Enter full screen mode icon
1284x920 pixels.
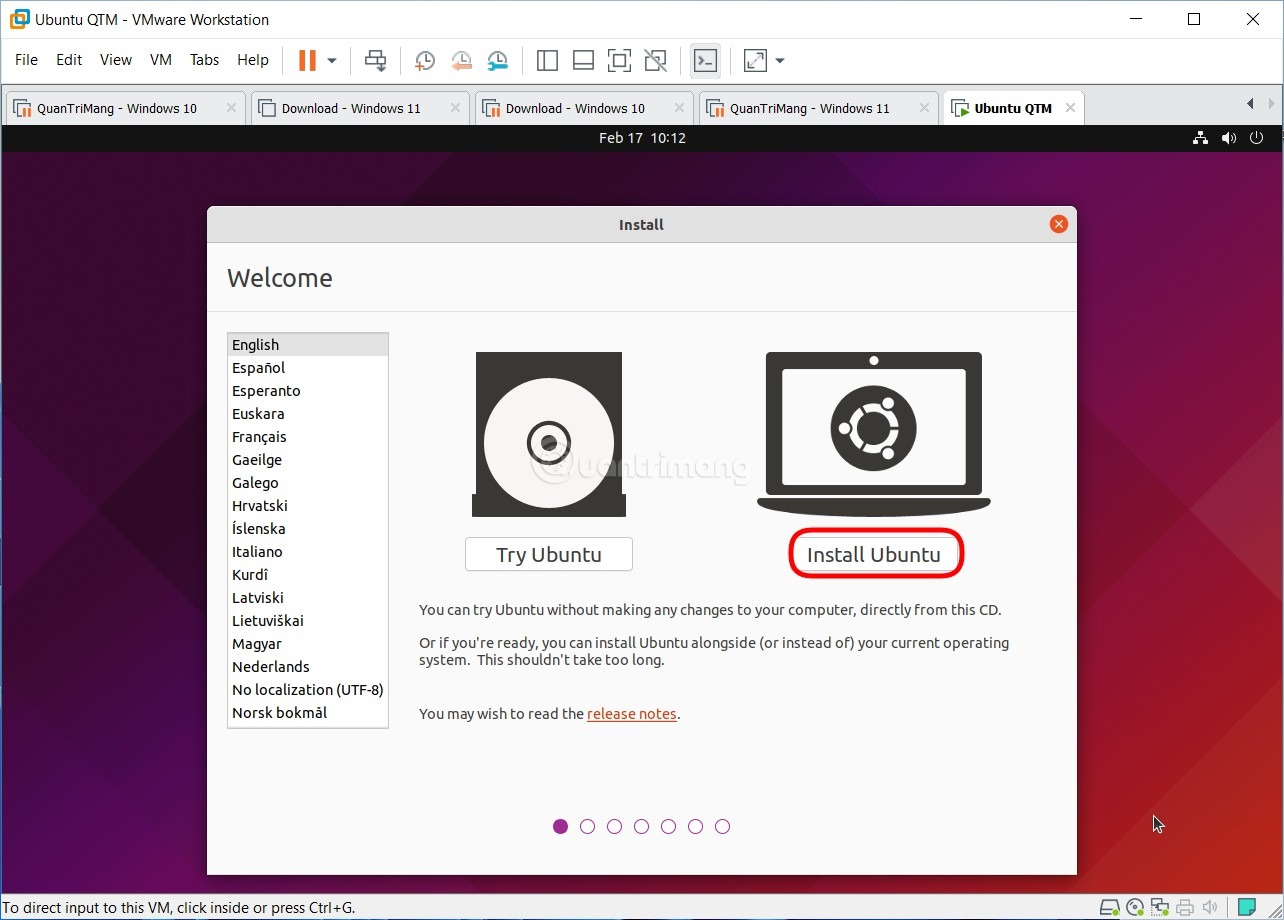coord(619,60)
